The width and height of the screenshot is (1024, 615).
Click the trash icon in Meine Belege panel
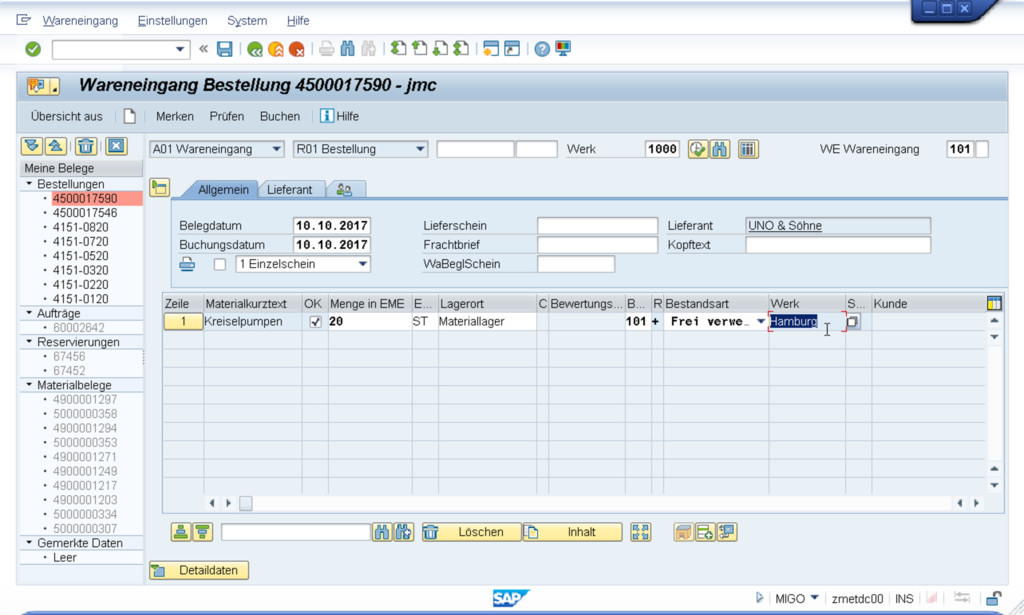(87, 147)
